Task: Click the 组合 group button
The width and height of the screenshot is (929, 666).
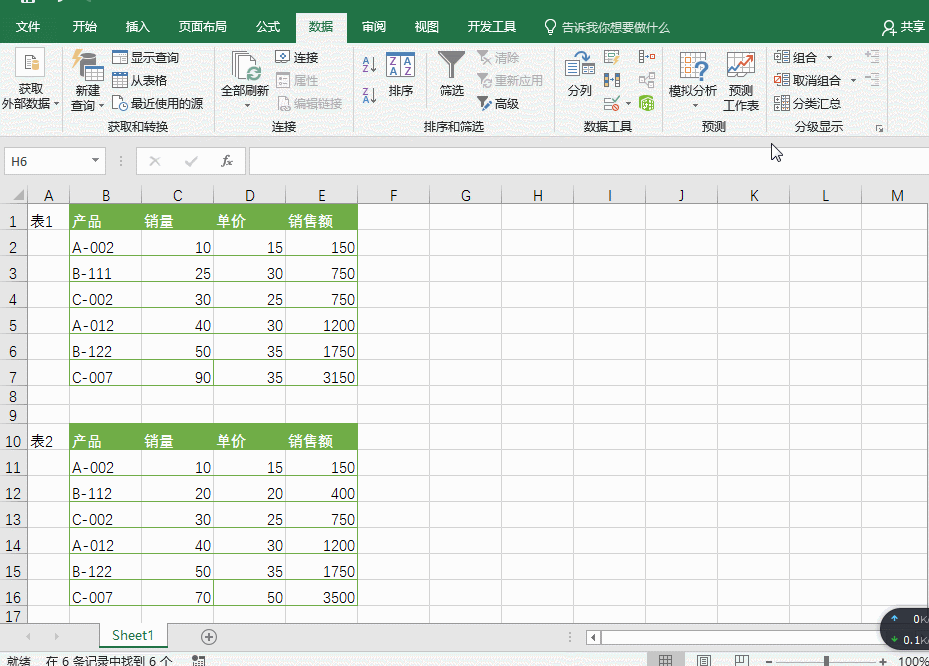Action: (x=796, y=57)
